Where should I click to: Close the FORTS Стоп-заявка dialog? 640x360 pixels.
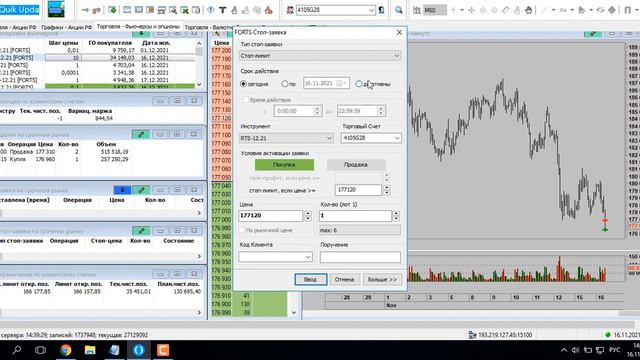[399, 32]
